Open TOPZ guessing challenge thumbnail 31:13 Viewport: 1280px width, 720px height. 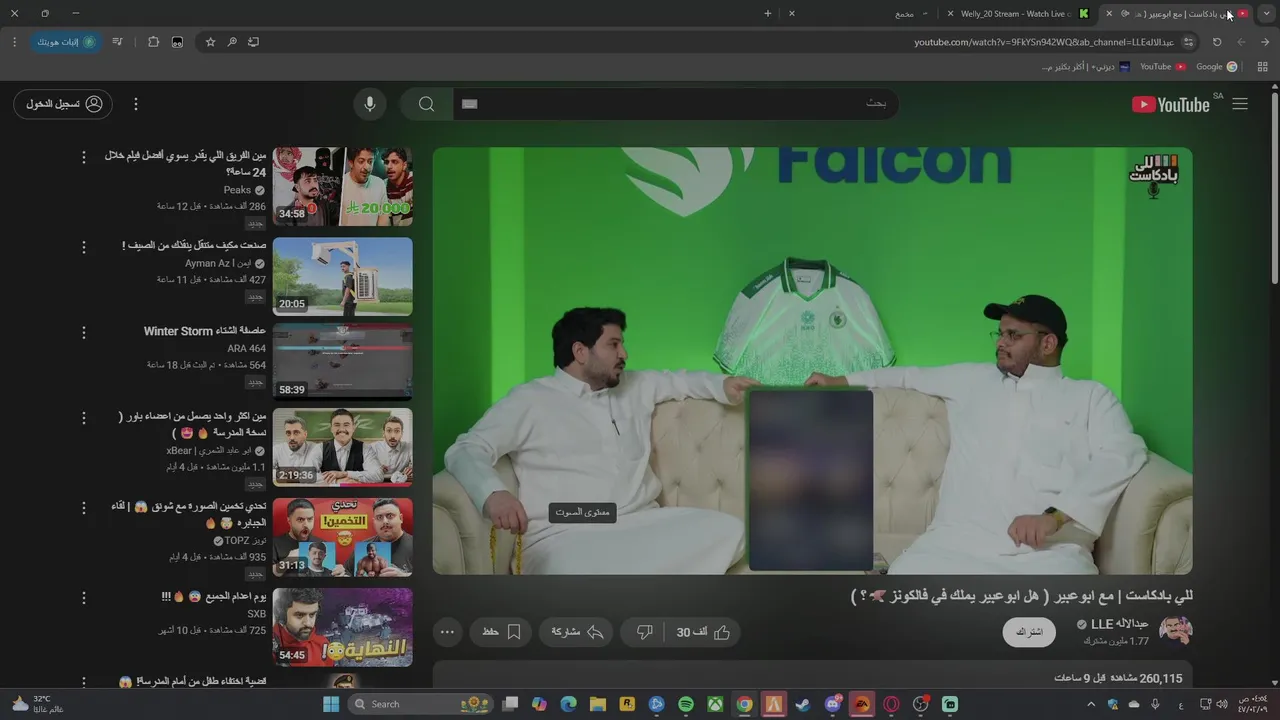(x=342, y=537)
